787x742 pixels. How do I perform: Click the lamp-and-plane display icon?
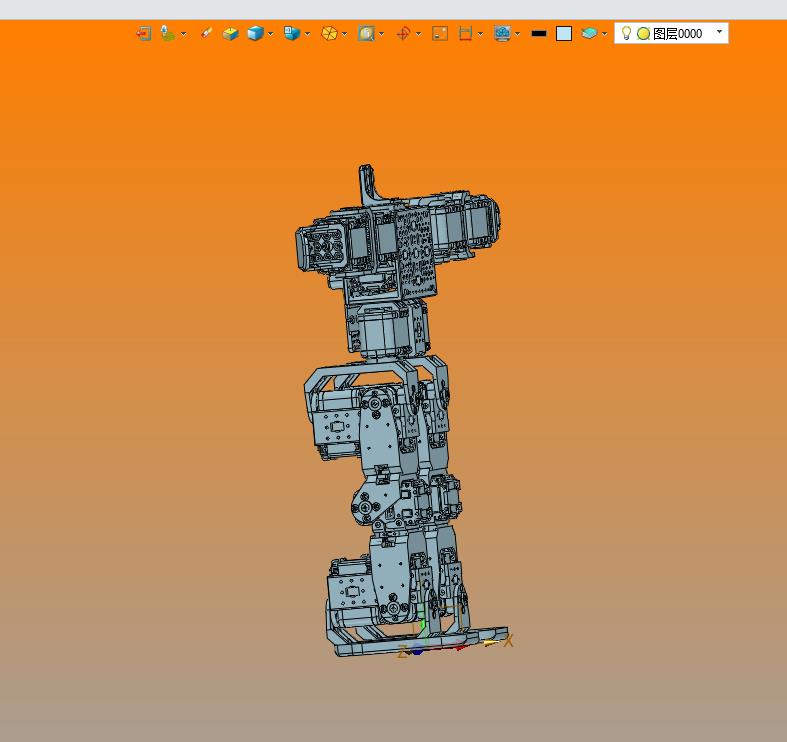[x=168, y=33]
